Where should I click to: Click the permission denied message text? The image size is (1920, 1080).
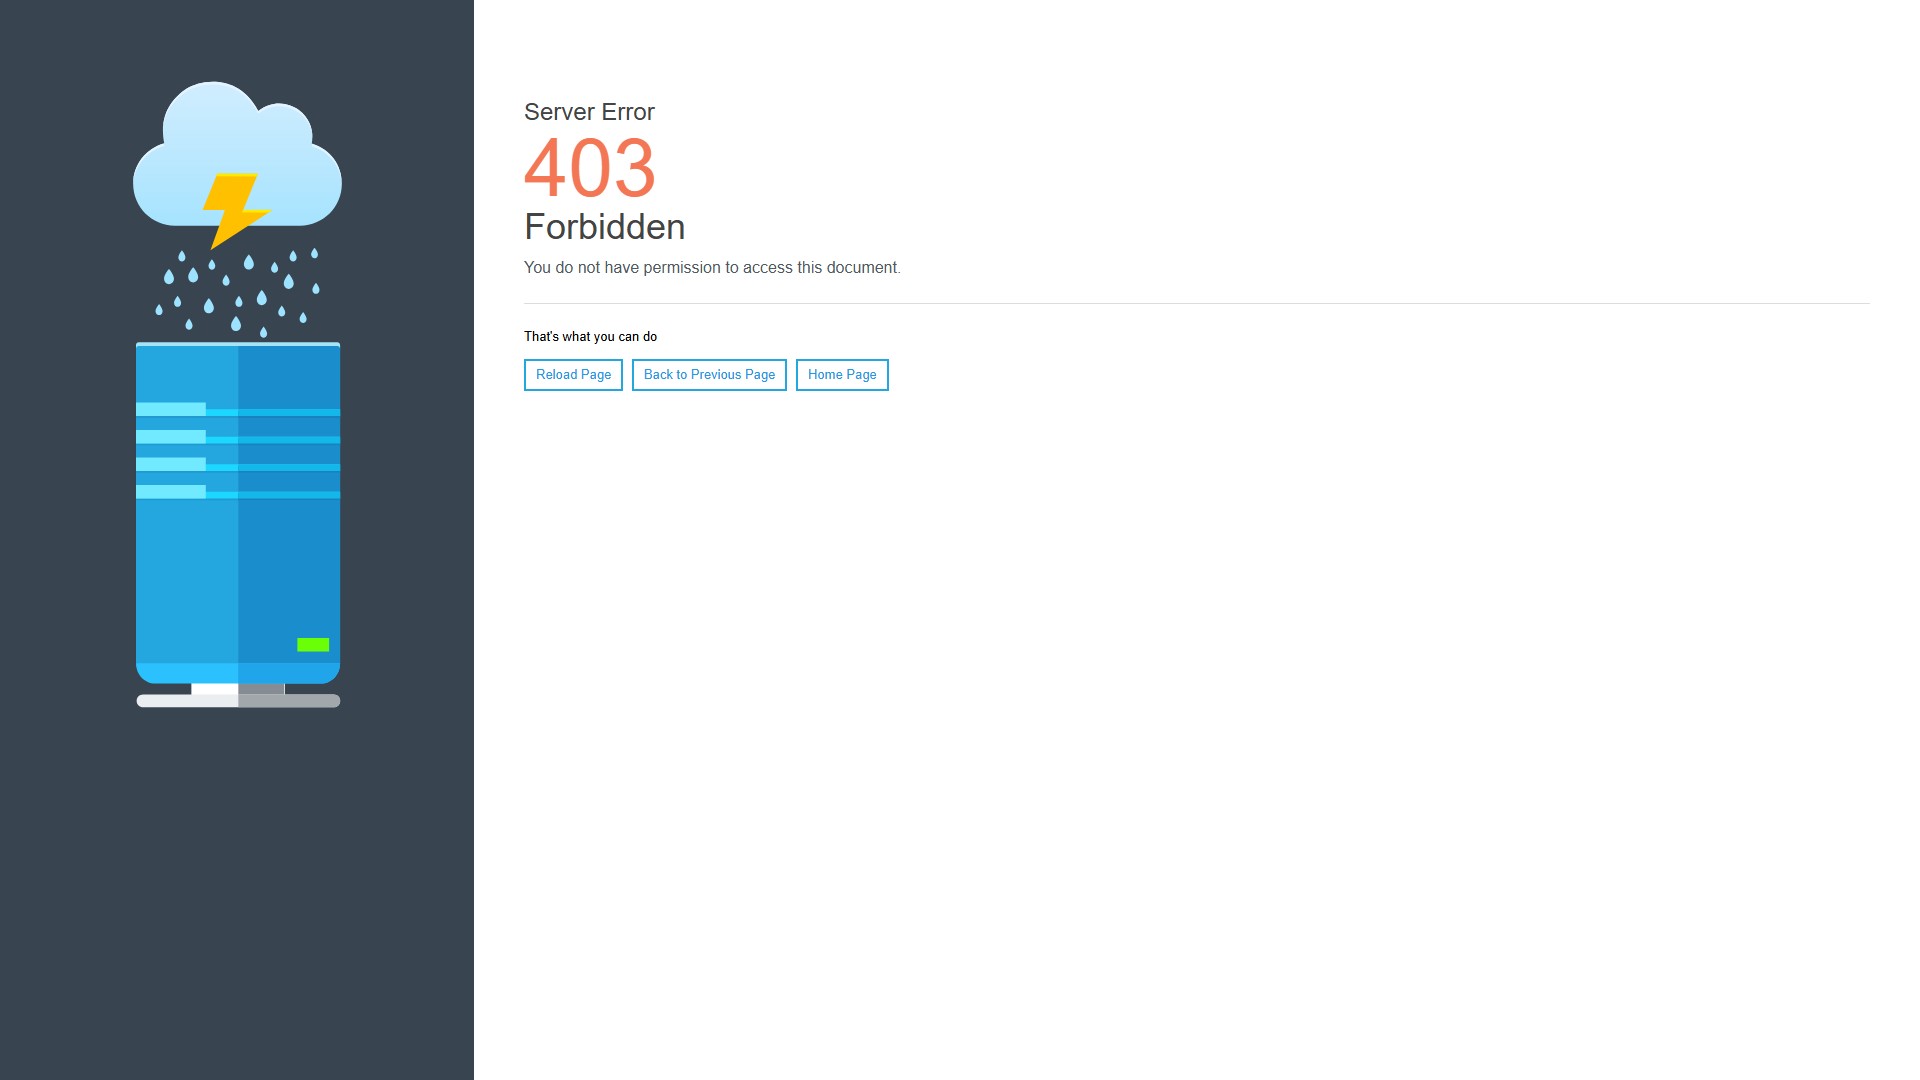712,268
